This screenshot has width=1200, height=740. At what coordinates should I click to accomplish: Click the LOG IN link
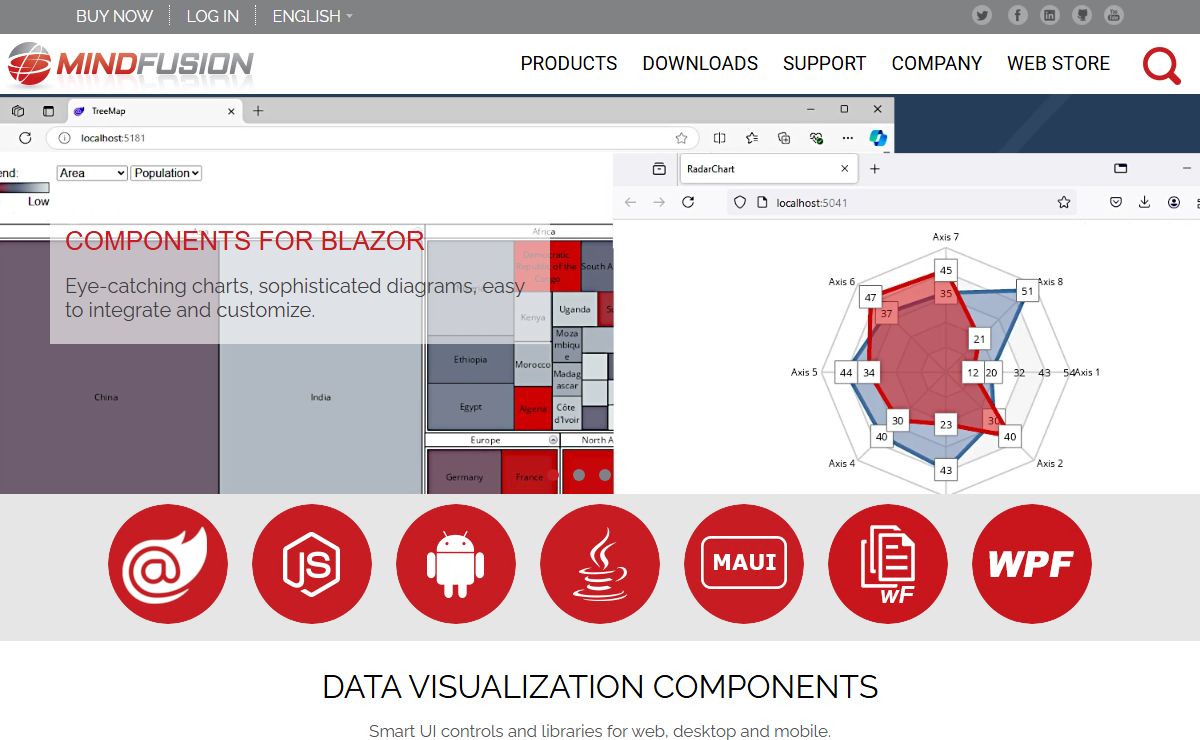tap(213, 16)
